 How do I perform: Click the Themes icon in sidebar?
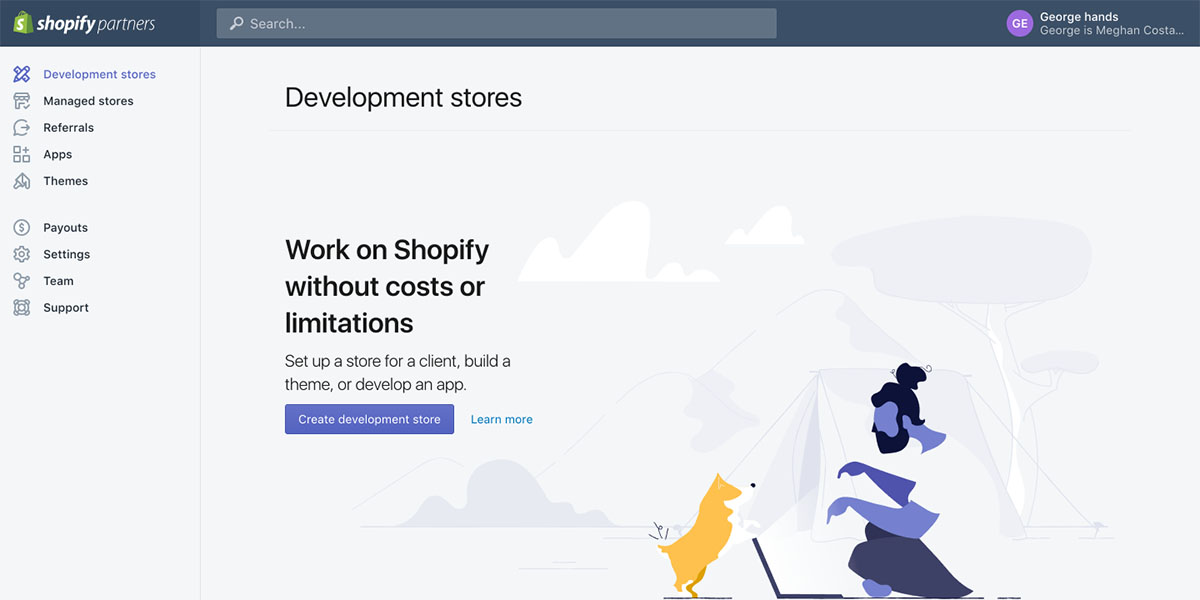click(22, 181)
